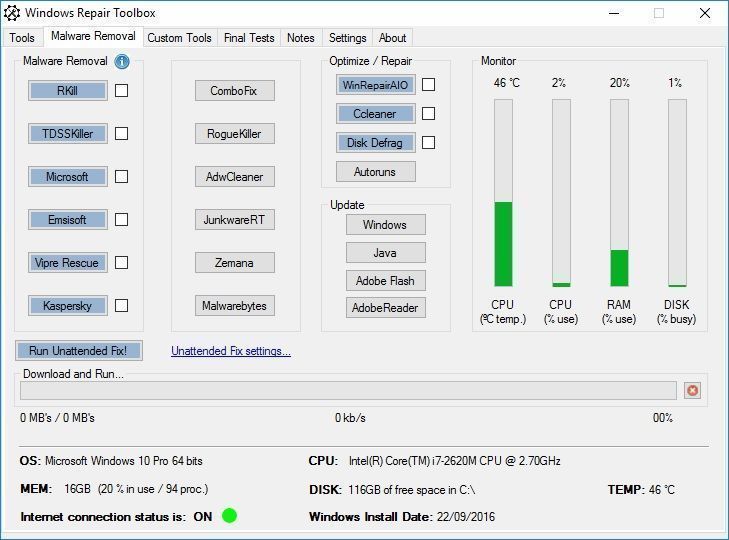Screen dimensions: 729x540
Task: Start Ccleaner
Action: [x=376, y=113]
